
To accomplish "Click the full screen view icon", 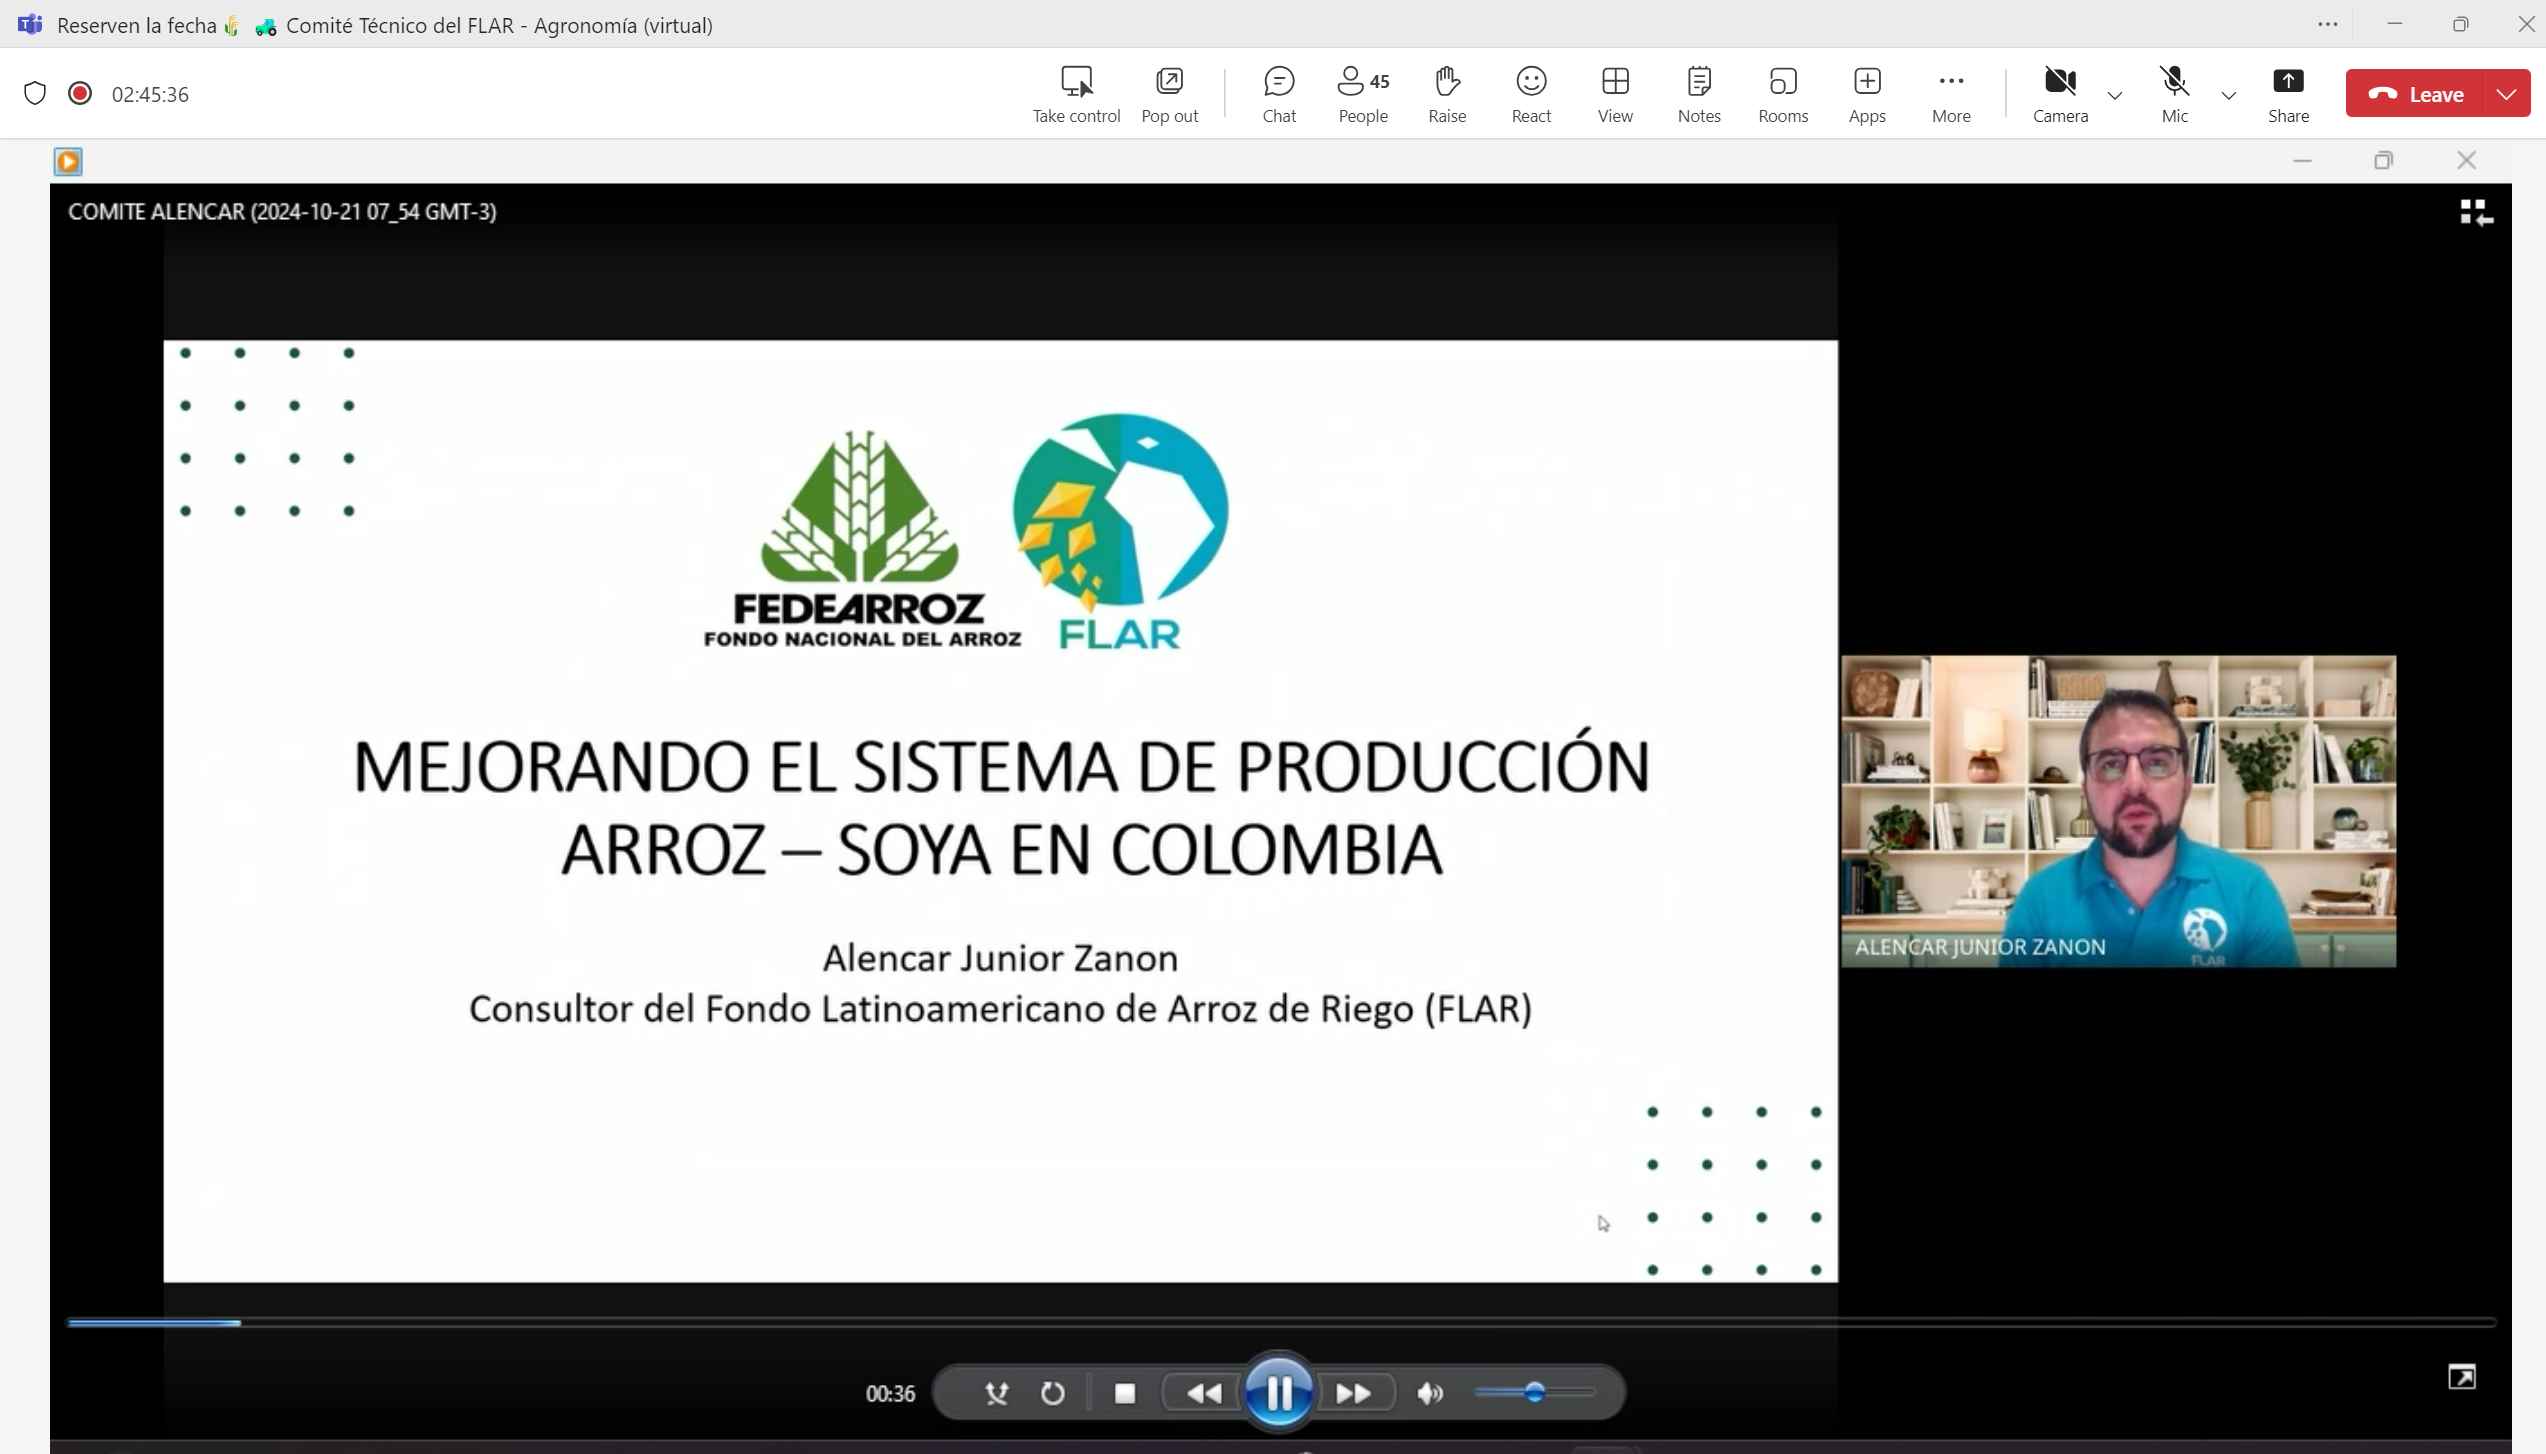I will coord(2462,1377).
